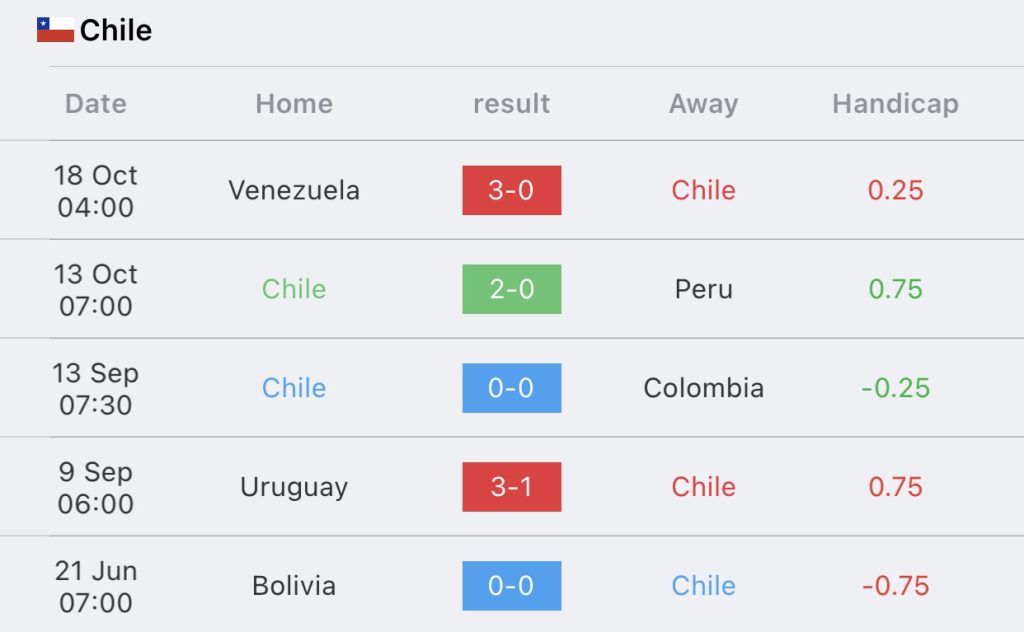Select Bolivia home team name
The image size is (1024, 632).
(x=294, y=586)
